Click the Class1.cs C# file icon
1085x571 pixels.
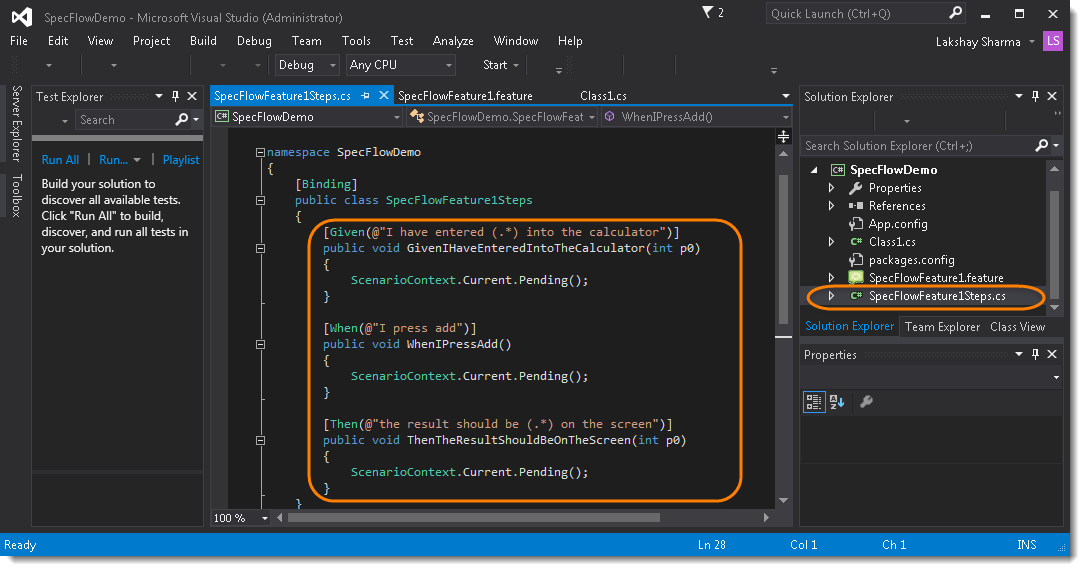[856, 242]
